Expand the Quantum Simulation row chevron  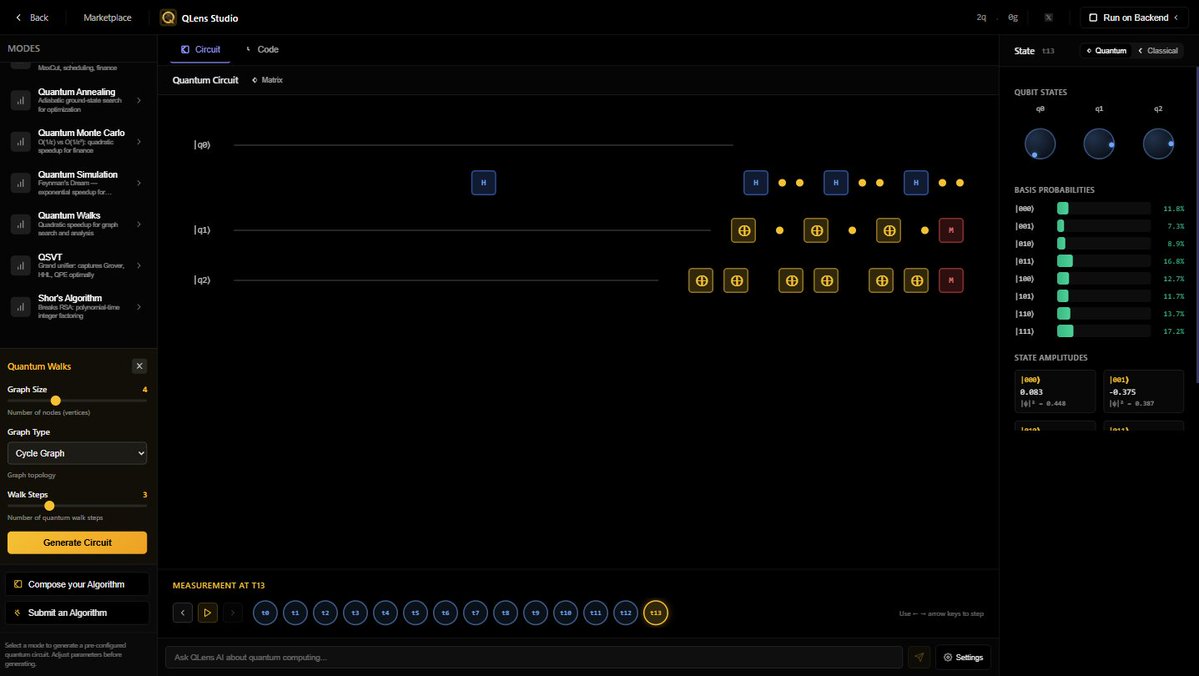(138, 183)
